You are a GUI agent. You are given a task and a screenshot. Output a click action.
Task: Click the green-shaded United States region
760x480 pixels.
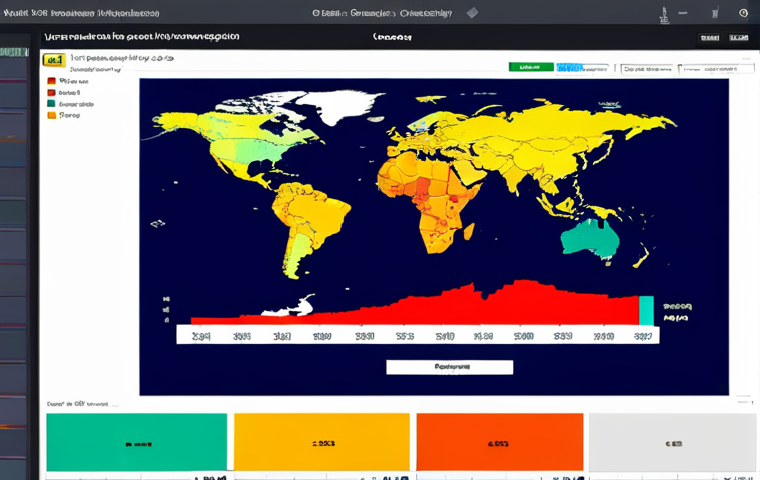pos(259,149)
